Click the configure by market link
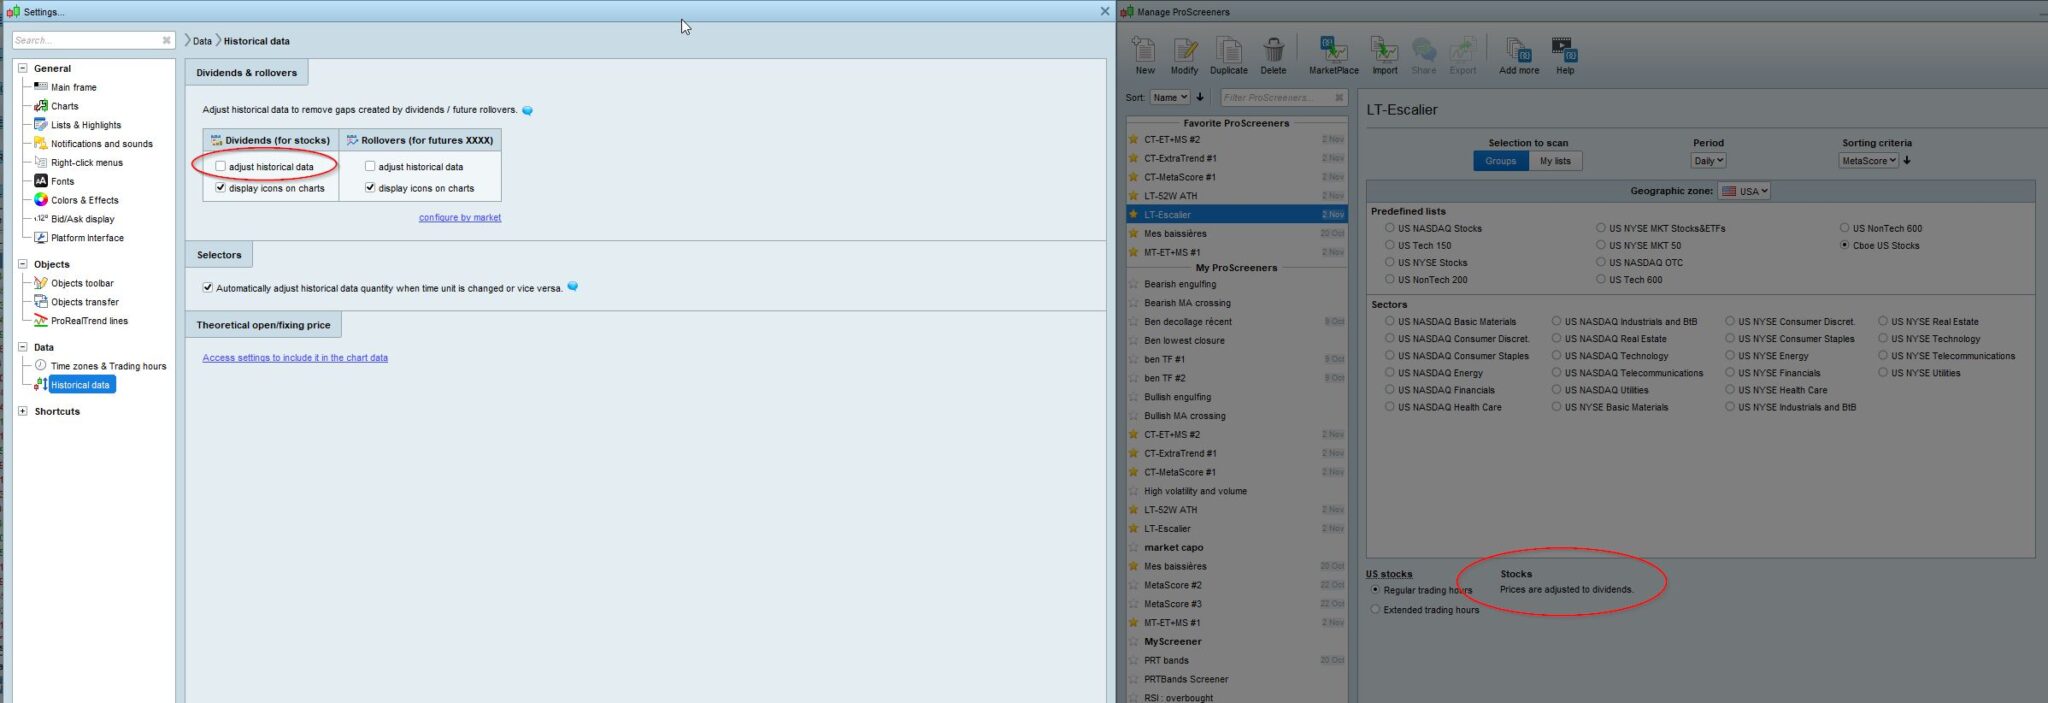 point(460,217)
